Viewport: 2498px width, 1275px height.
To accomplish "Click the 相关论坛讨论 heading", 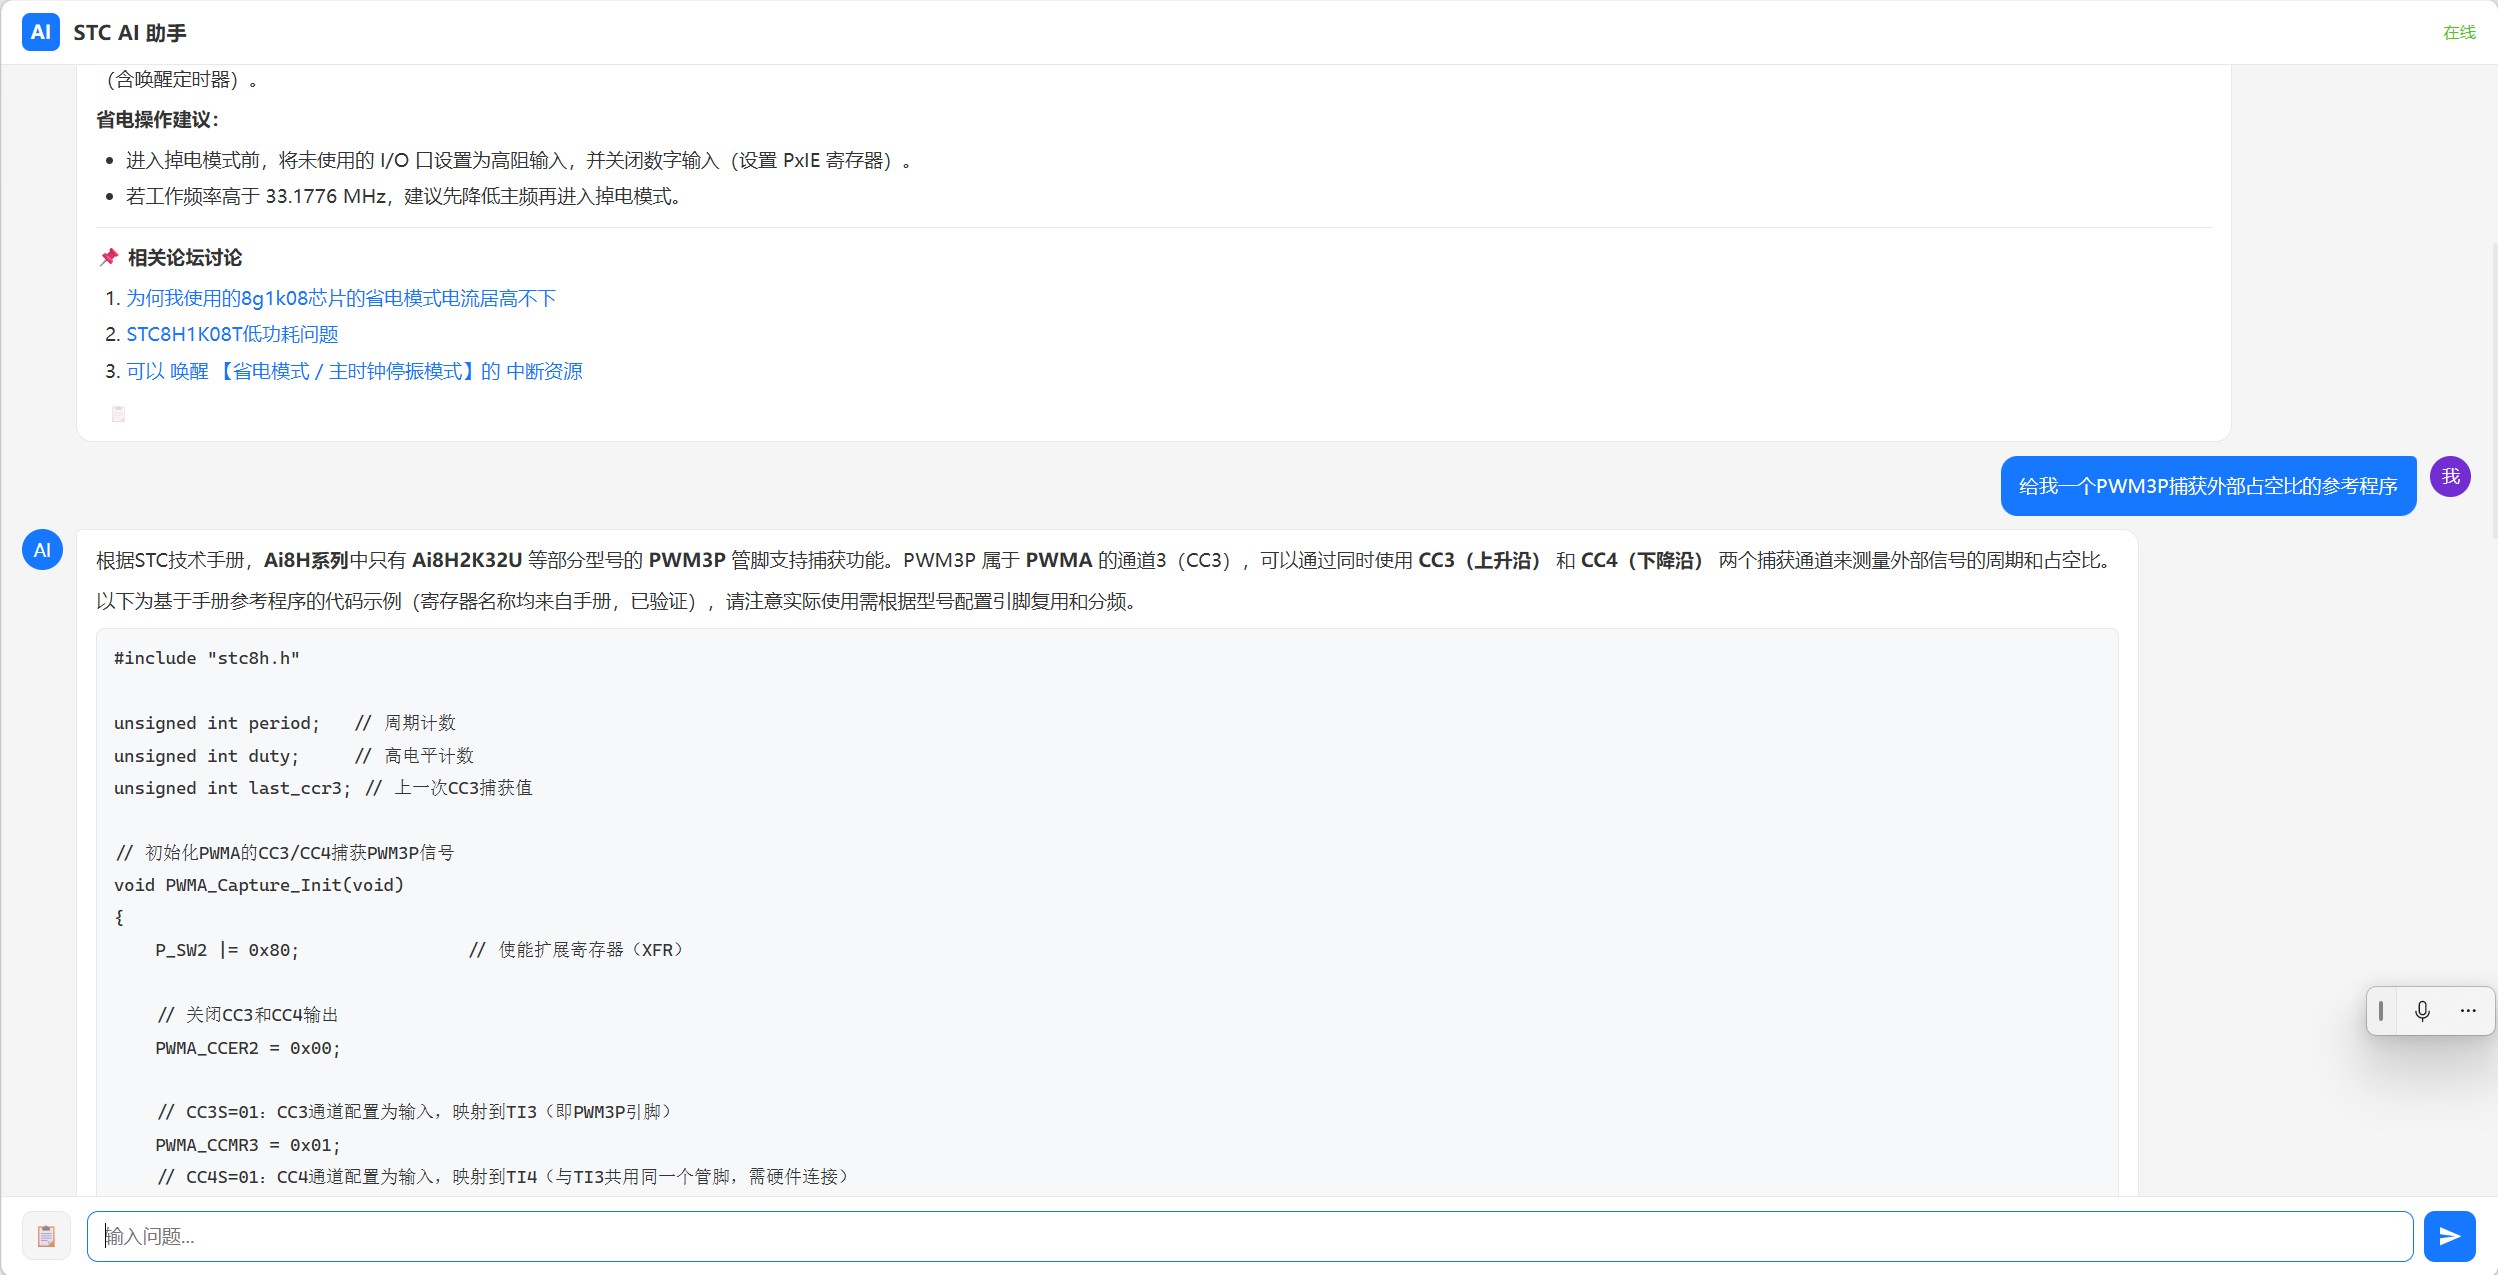I will pos(185,258).
